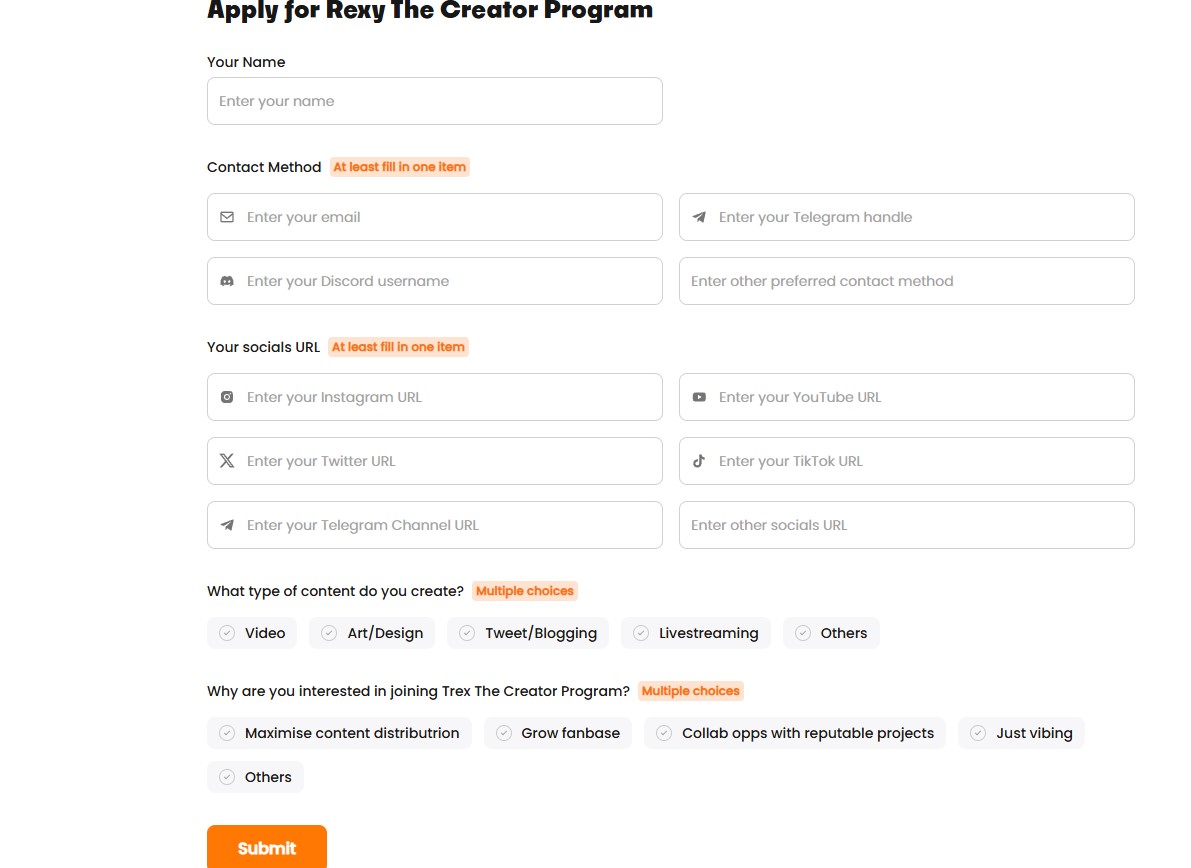Enable Collab opps with reputable projects
1191x868 pixels.
coord(795,733)
